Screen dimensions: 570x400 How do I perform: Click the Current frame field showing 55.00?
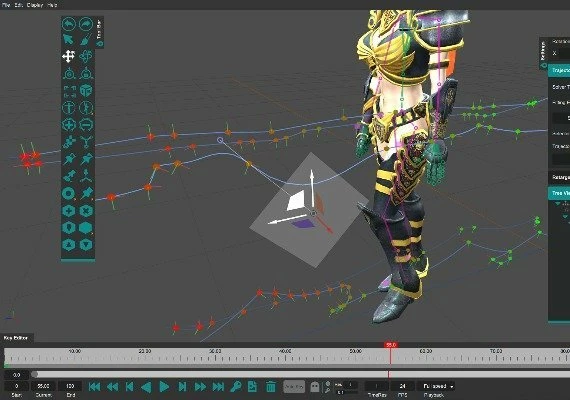(43, 386)
